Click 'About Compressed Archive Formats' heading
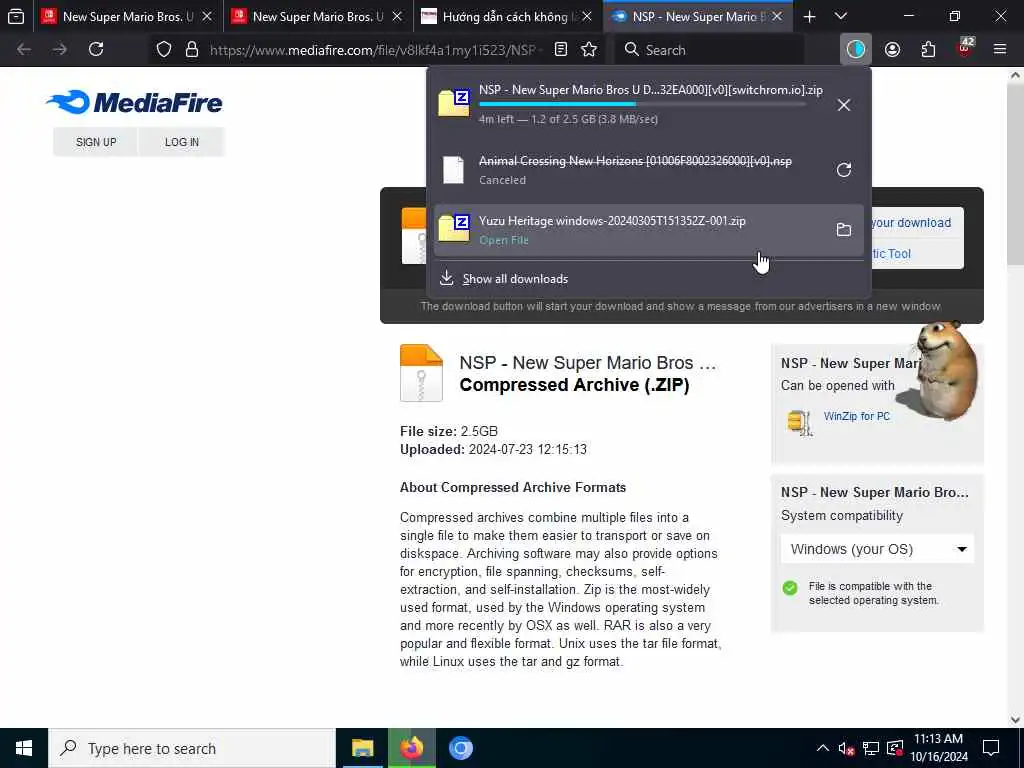The width and height of the screenshot is (1024, 768). pyautogui.click(x=513, y=487)
